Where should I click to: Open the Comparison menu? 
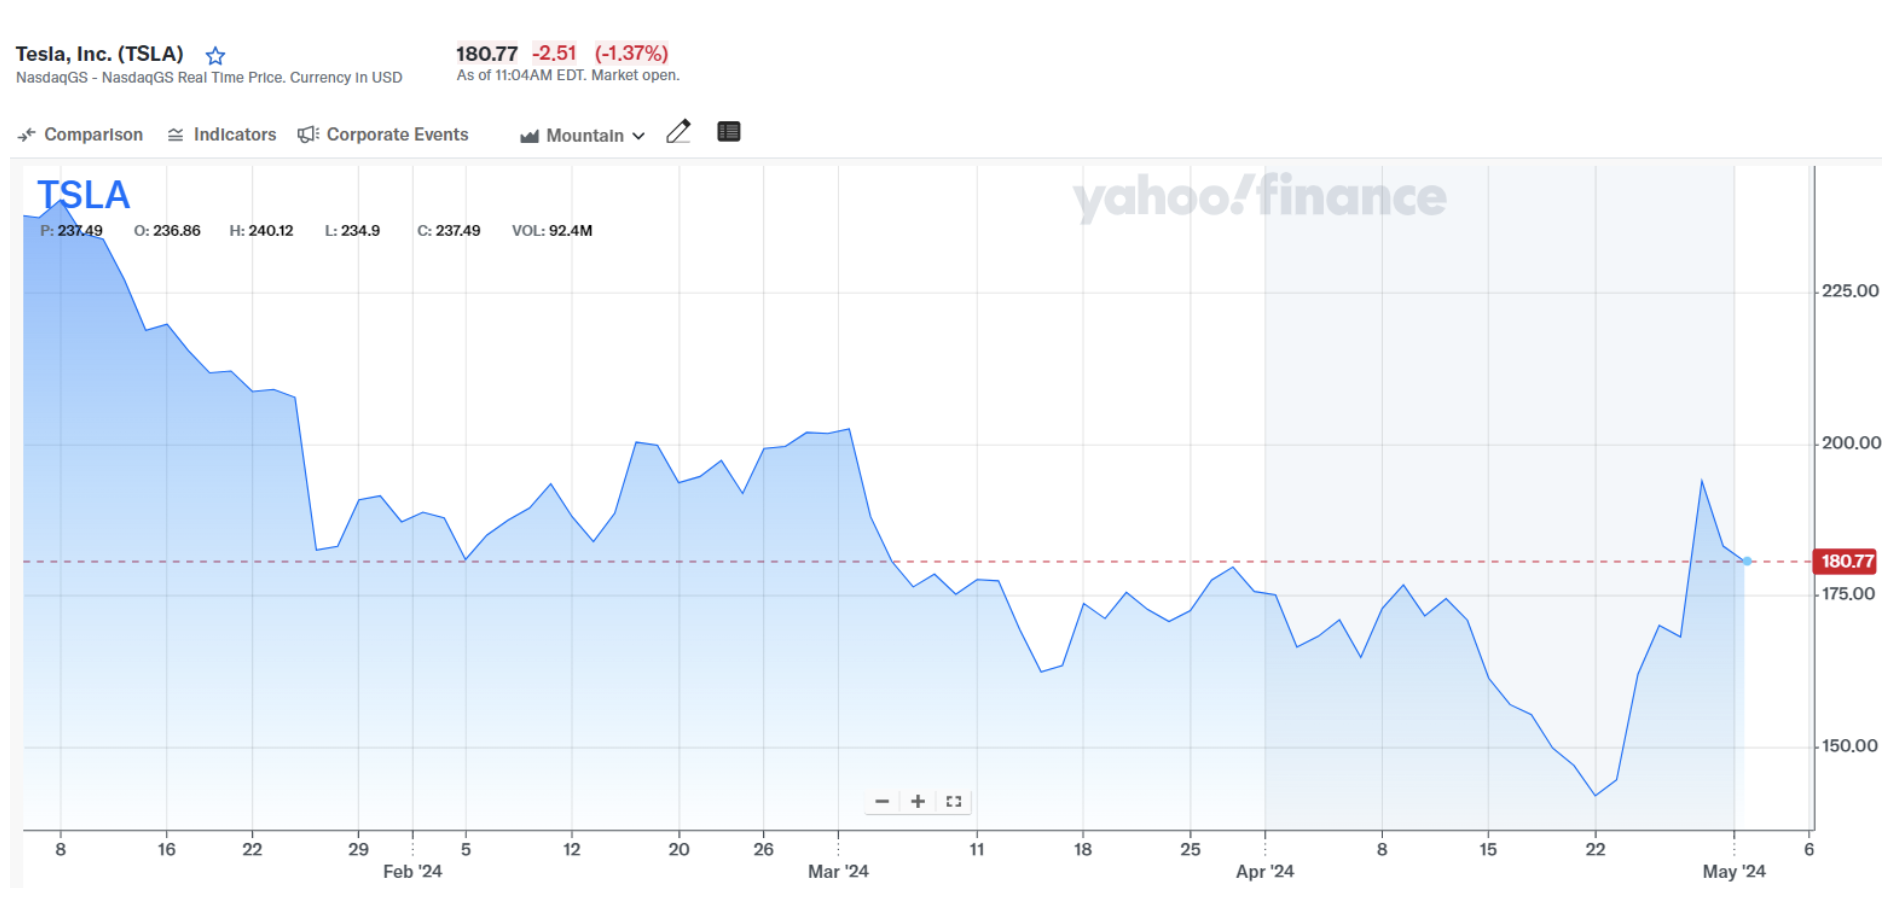click(81, 134)
